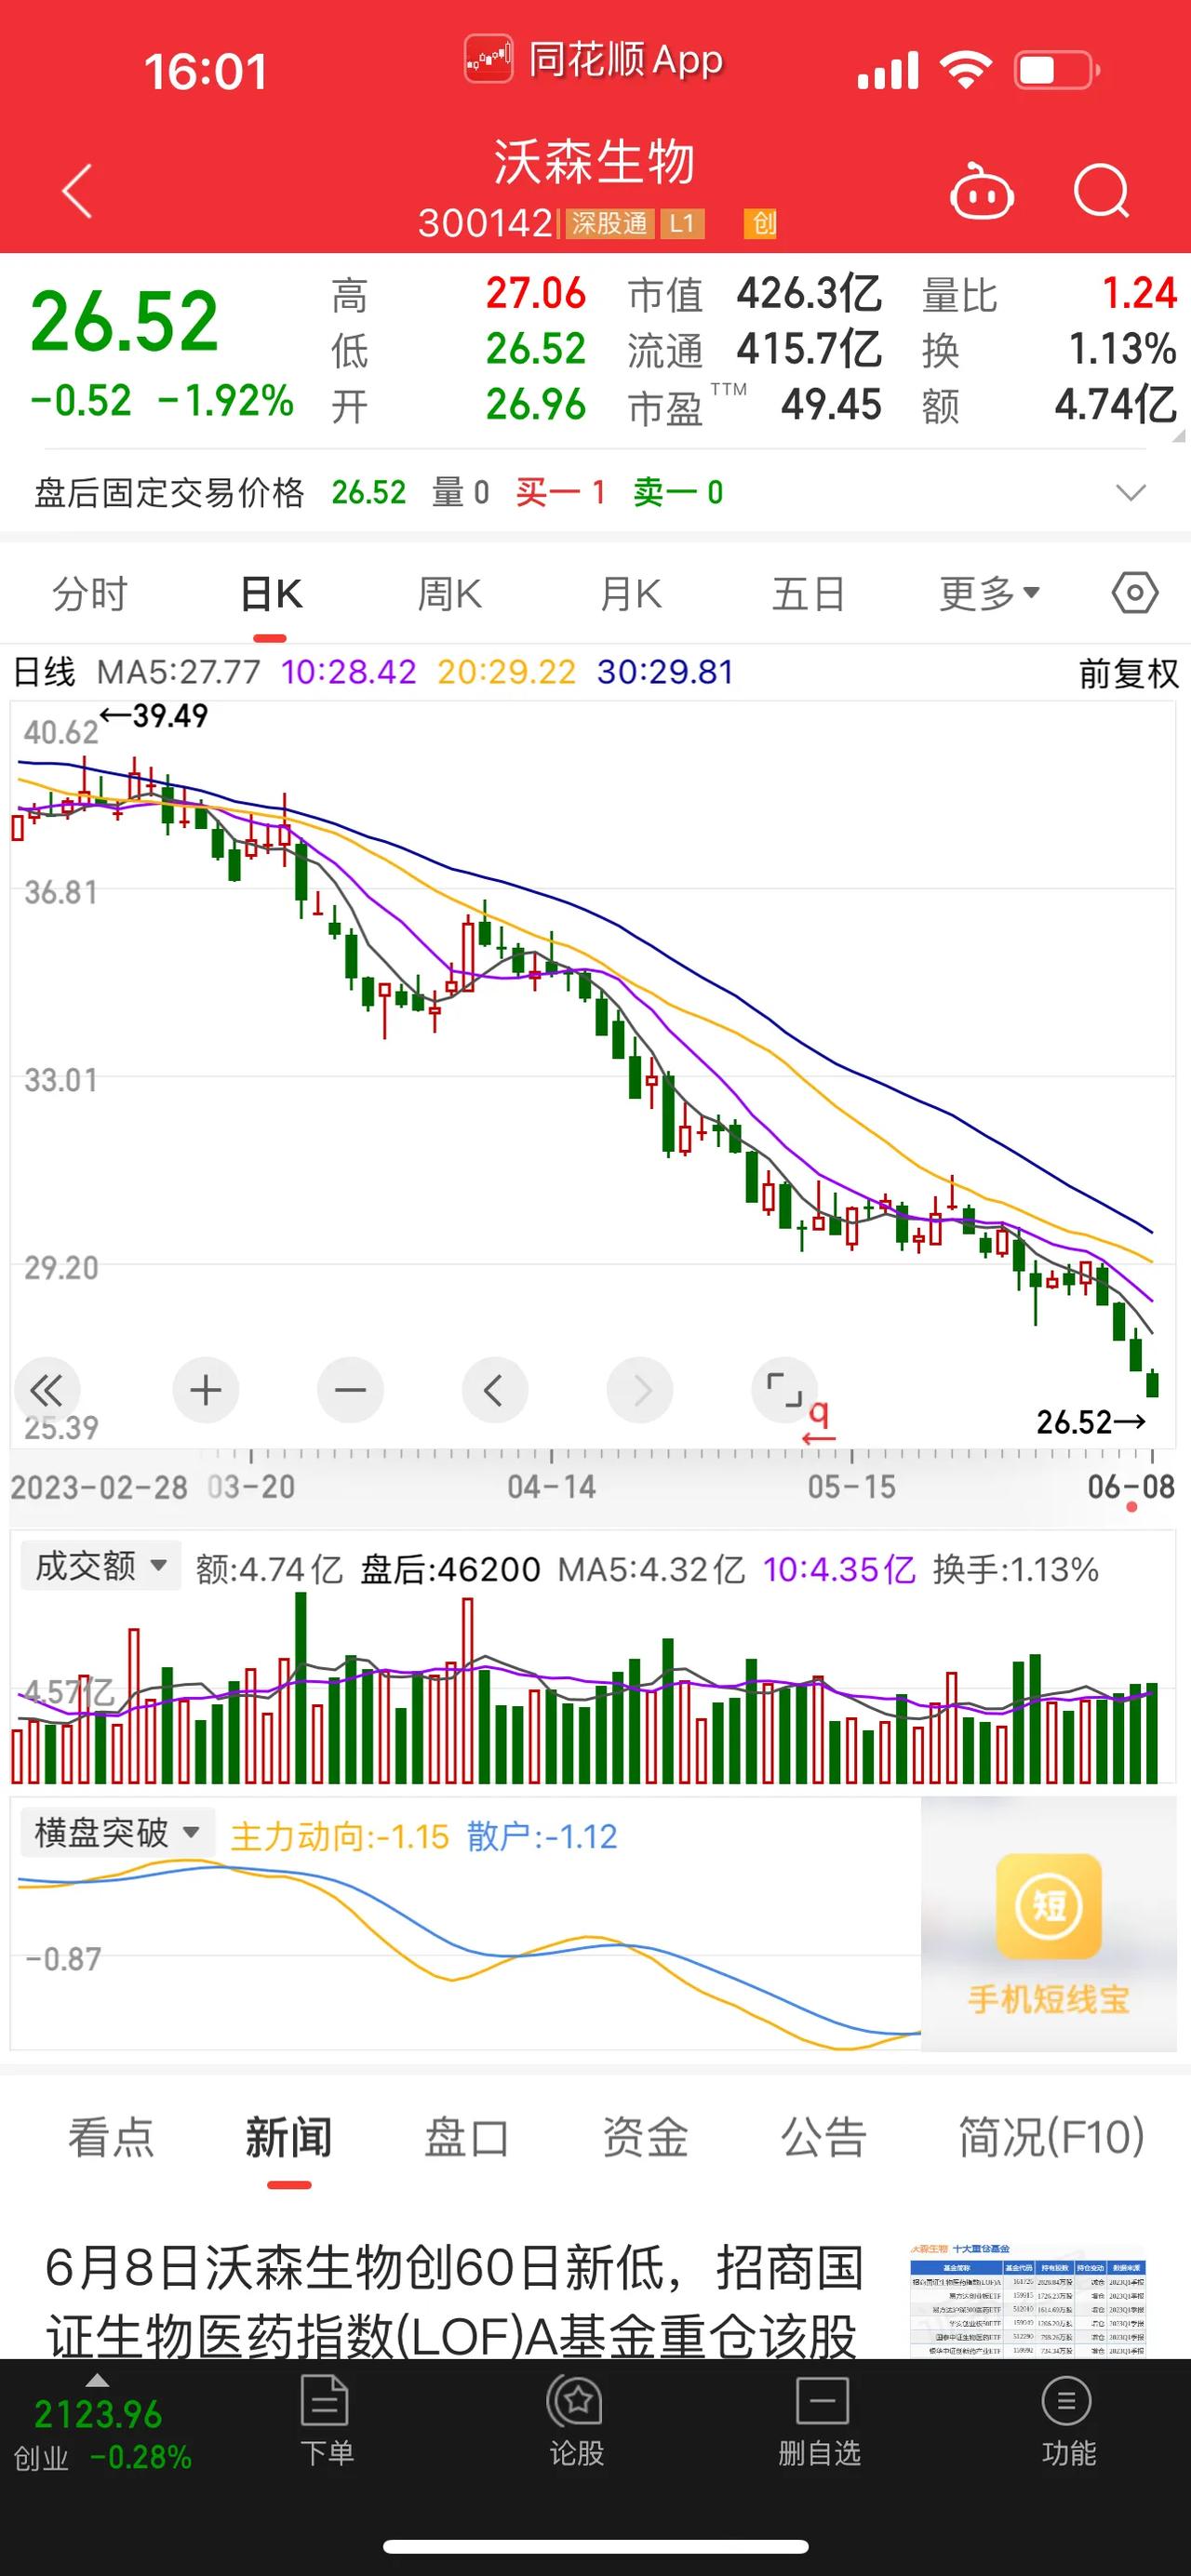This screenshot has height=2576, width=1191.
Task: Open 盘口 tab
Action: coord(467,2137)
